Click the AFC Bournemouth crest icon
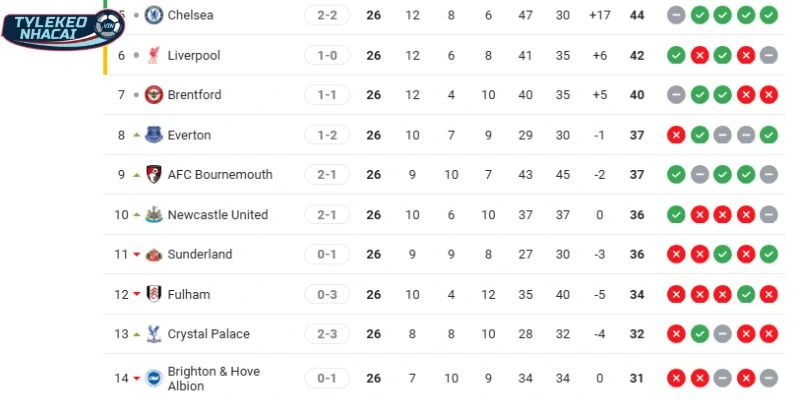 pyautogui.click(x=154, y=175)
